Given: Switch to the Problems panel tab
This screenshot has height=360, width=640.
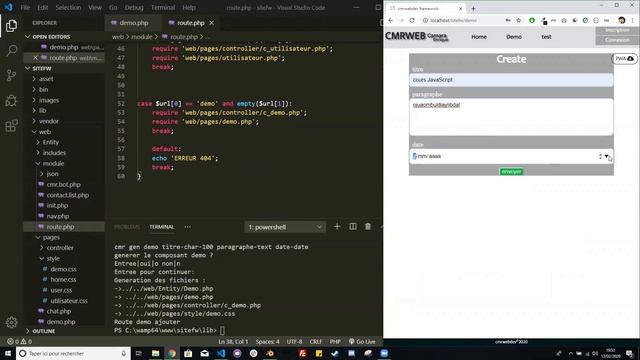Looking at the screenshot, I should pos(127,227).
